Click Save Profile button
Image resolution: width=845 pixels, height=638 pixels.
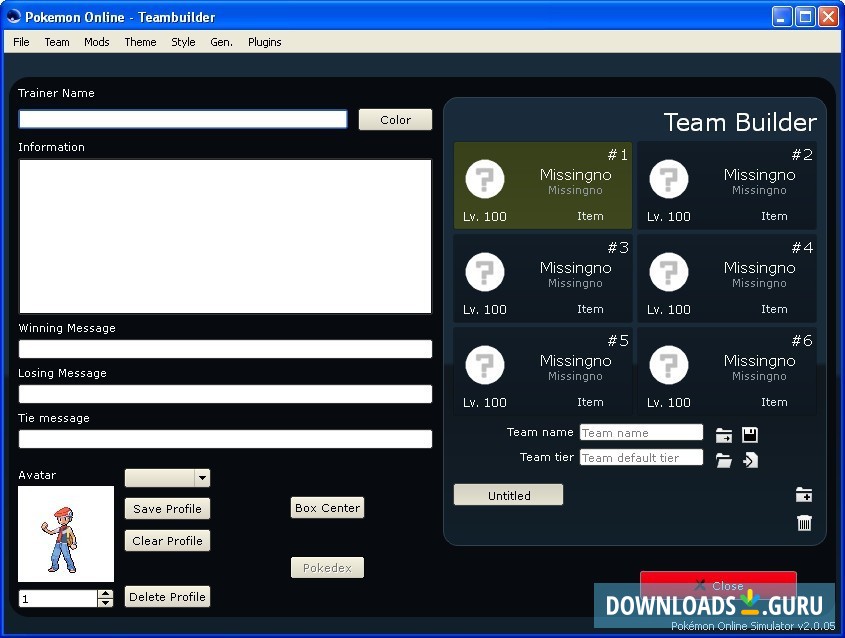pos(167,509)
